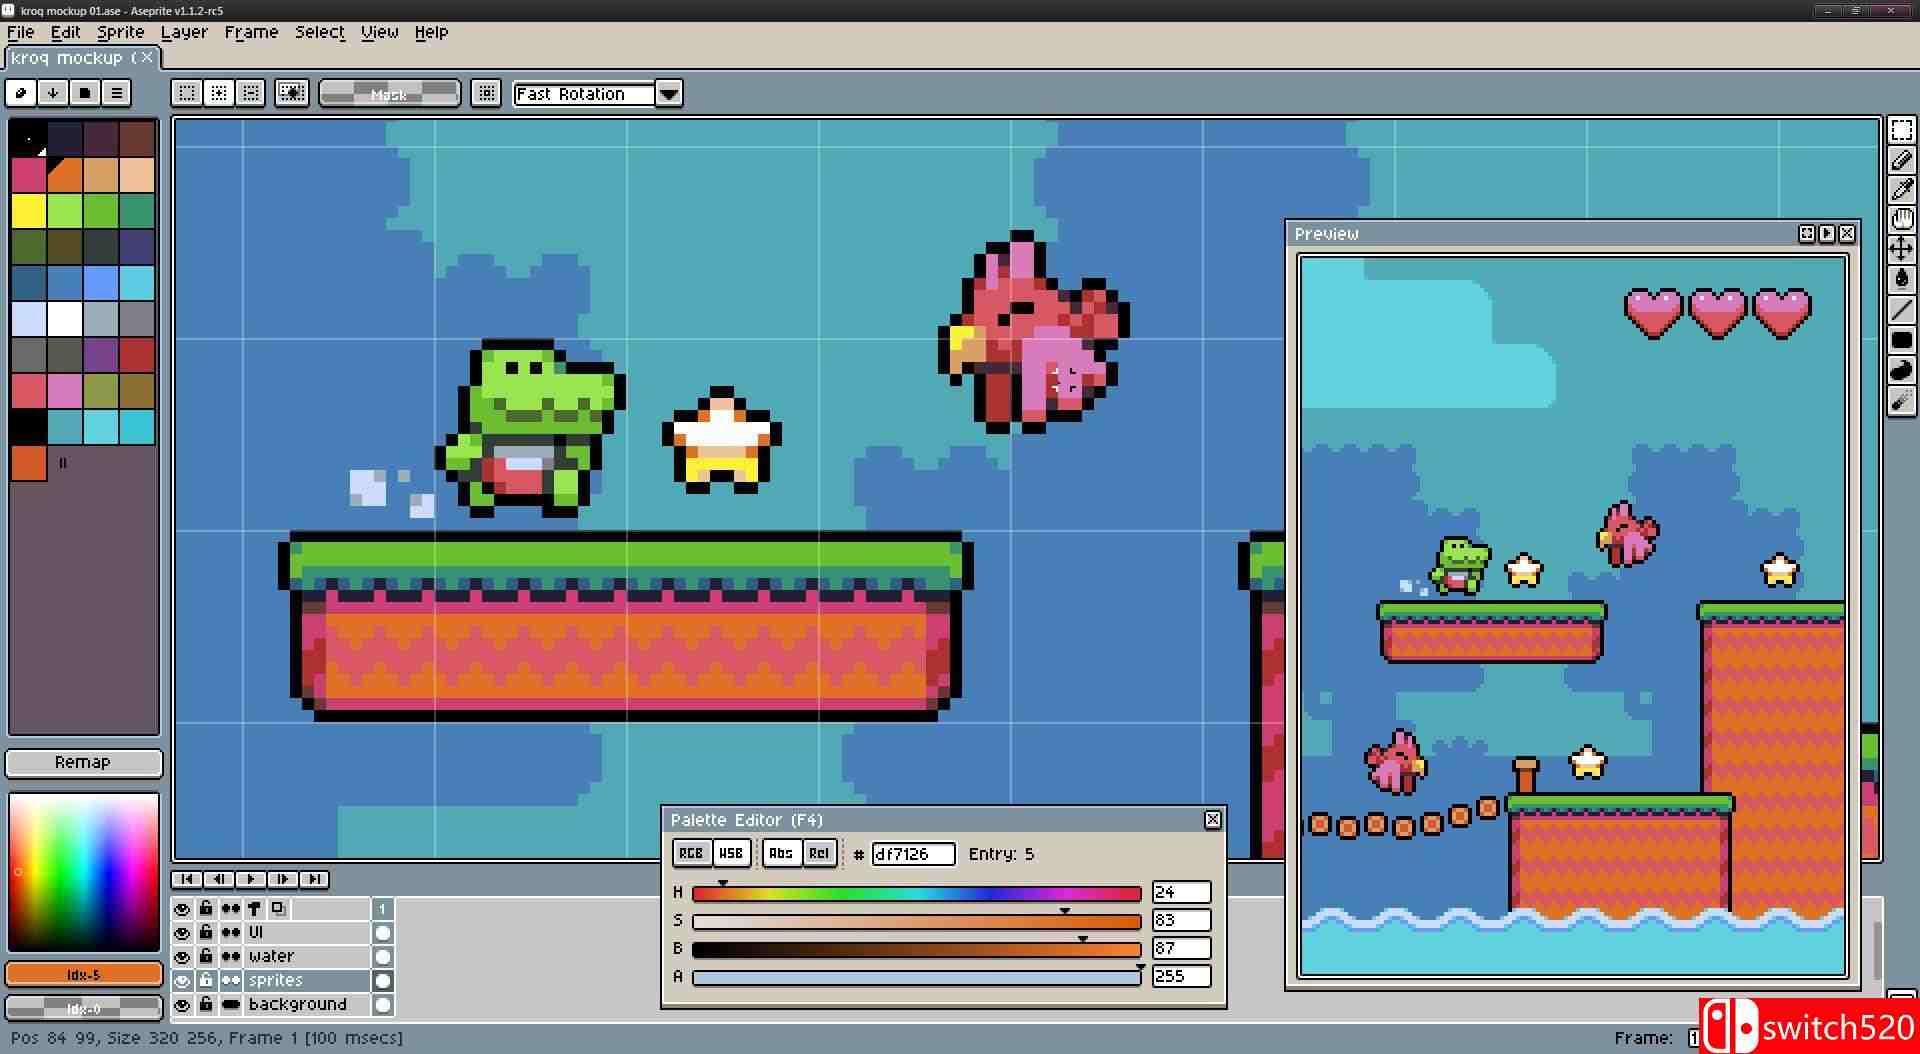Select the Pencil tool in the toolbox
The height and width of the screenshot is (1054, 1920).
1901,160
